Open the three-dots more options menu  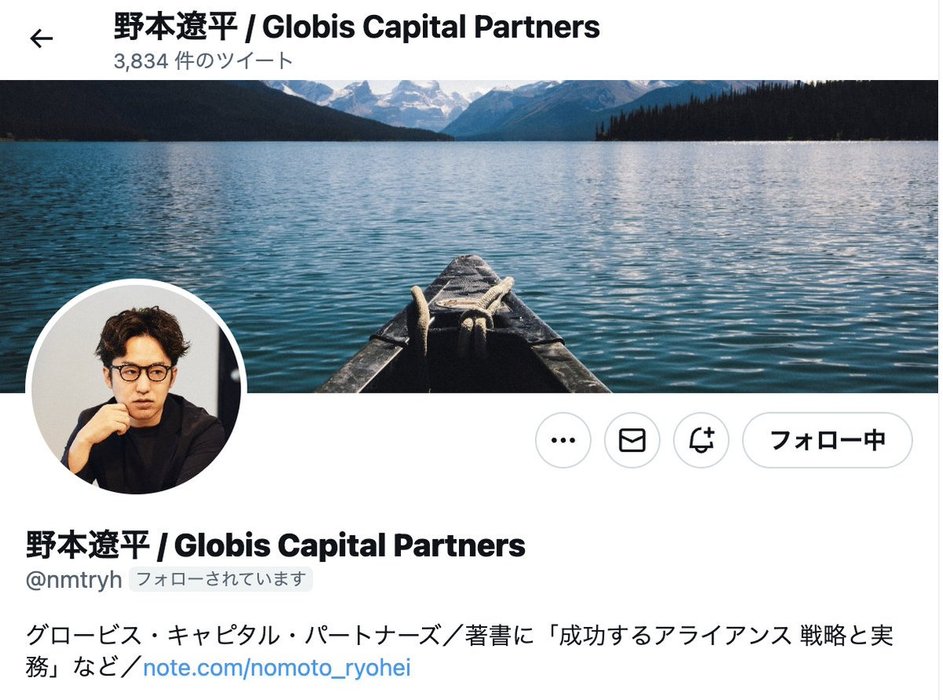(x=563, y=440)
